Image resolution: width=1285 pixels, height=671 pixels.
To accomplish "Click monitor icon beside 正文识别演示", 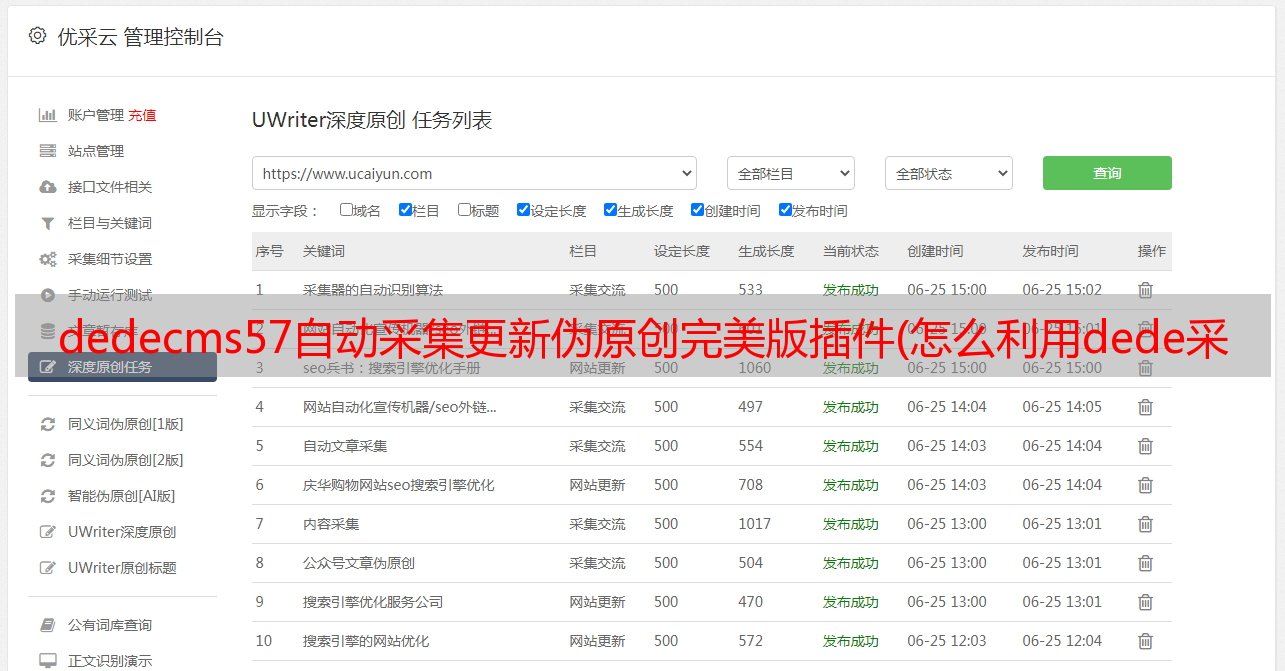I will 47,661.
